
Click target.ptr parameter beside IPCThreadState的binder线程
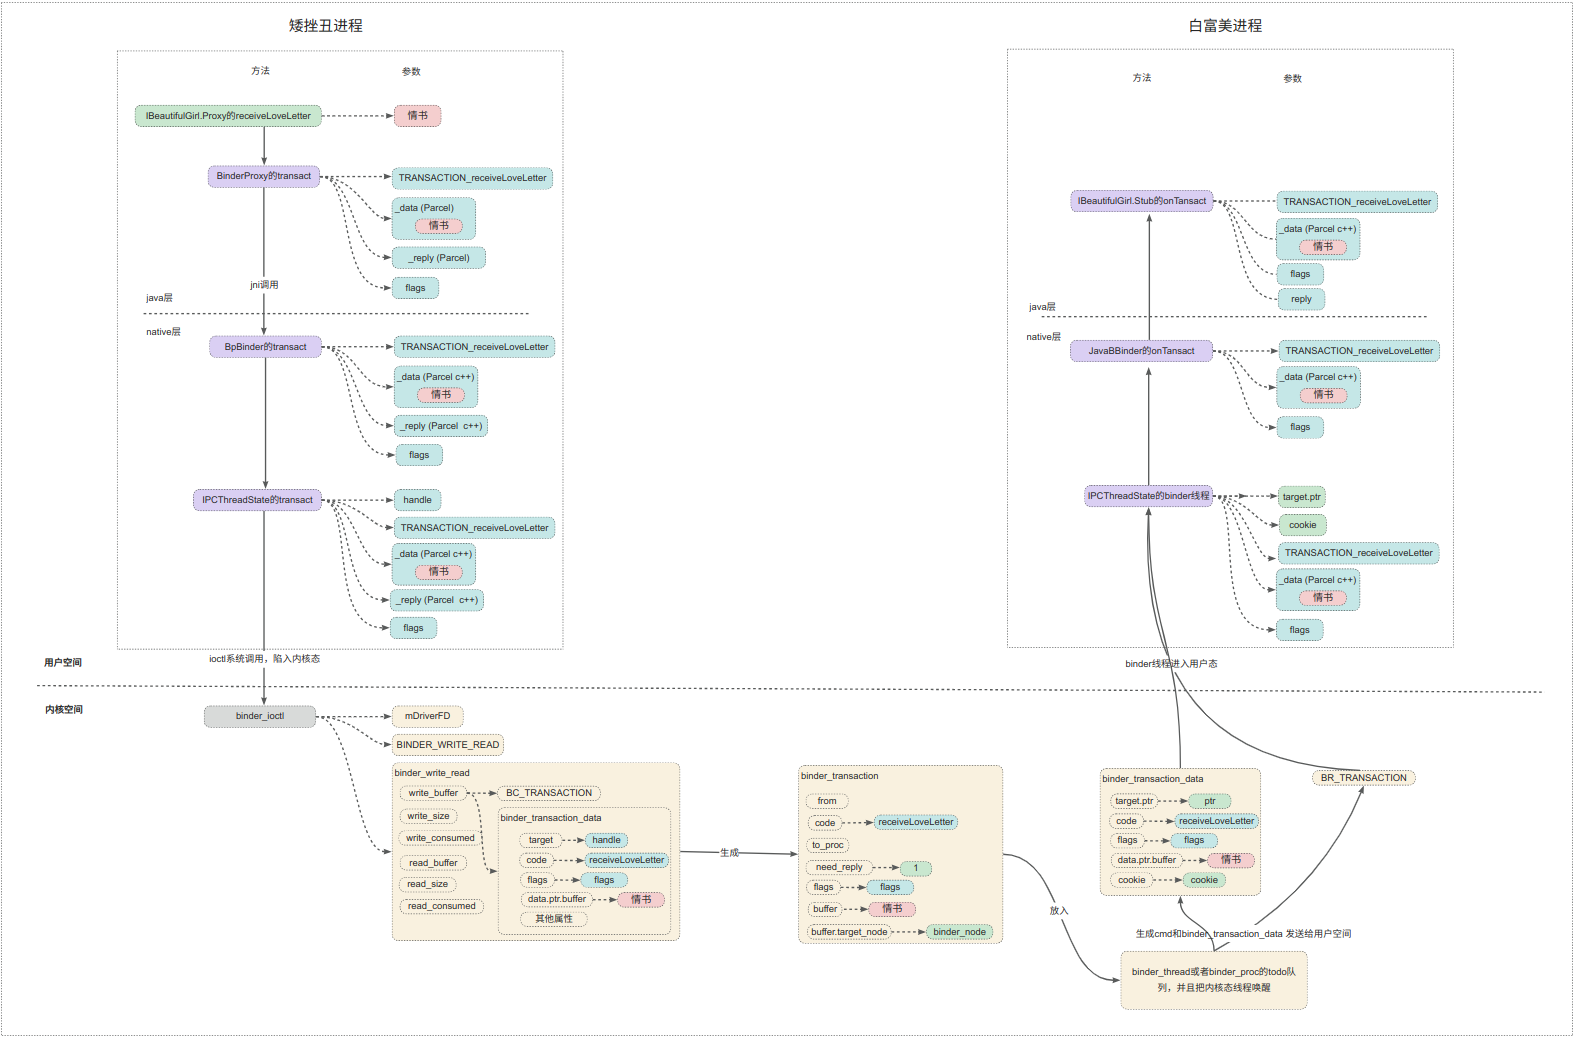[1302, 497]
